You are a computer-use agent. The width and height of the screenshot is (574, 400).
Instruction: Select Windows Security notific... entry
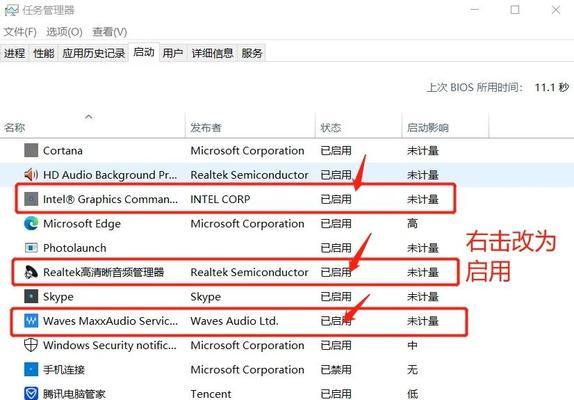[x=109, y=345]
